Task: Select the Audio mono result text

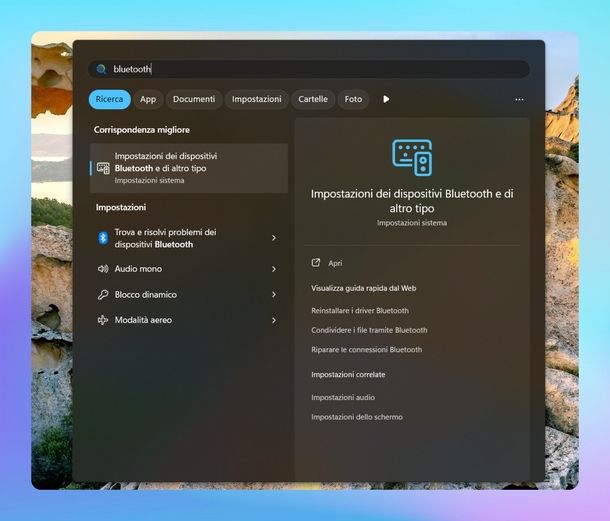Action: pyautogui.click(x=138, y=269)
